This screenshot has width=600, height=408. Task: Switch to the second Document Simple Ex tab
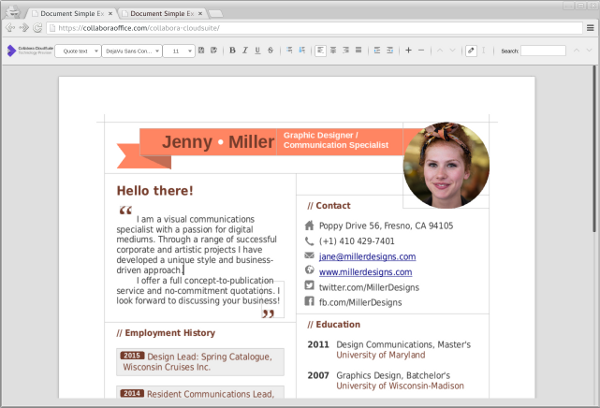162,13
